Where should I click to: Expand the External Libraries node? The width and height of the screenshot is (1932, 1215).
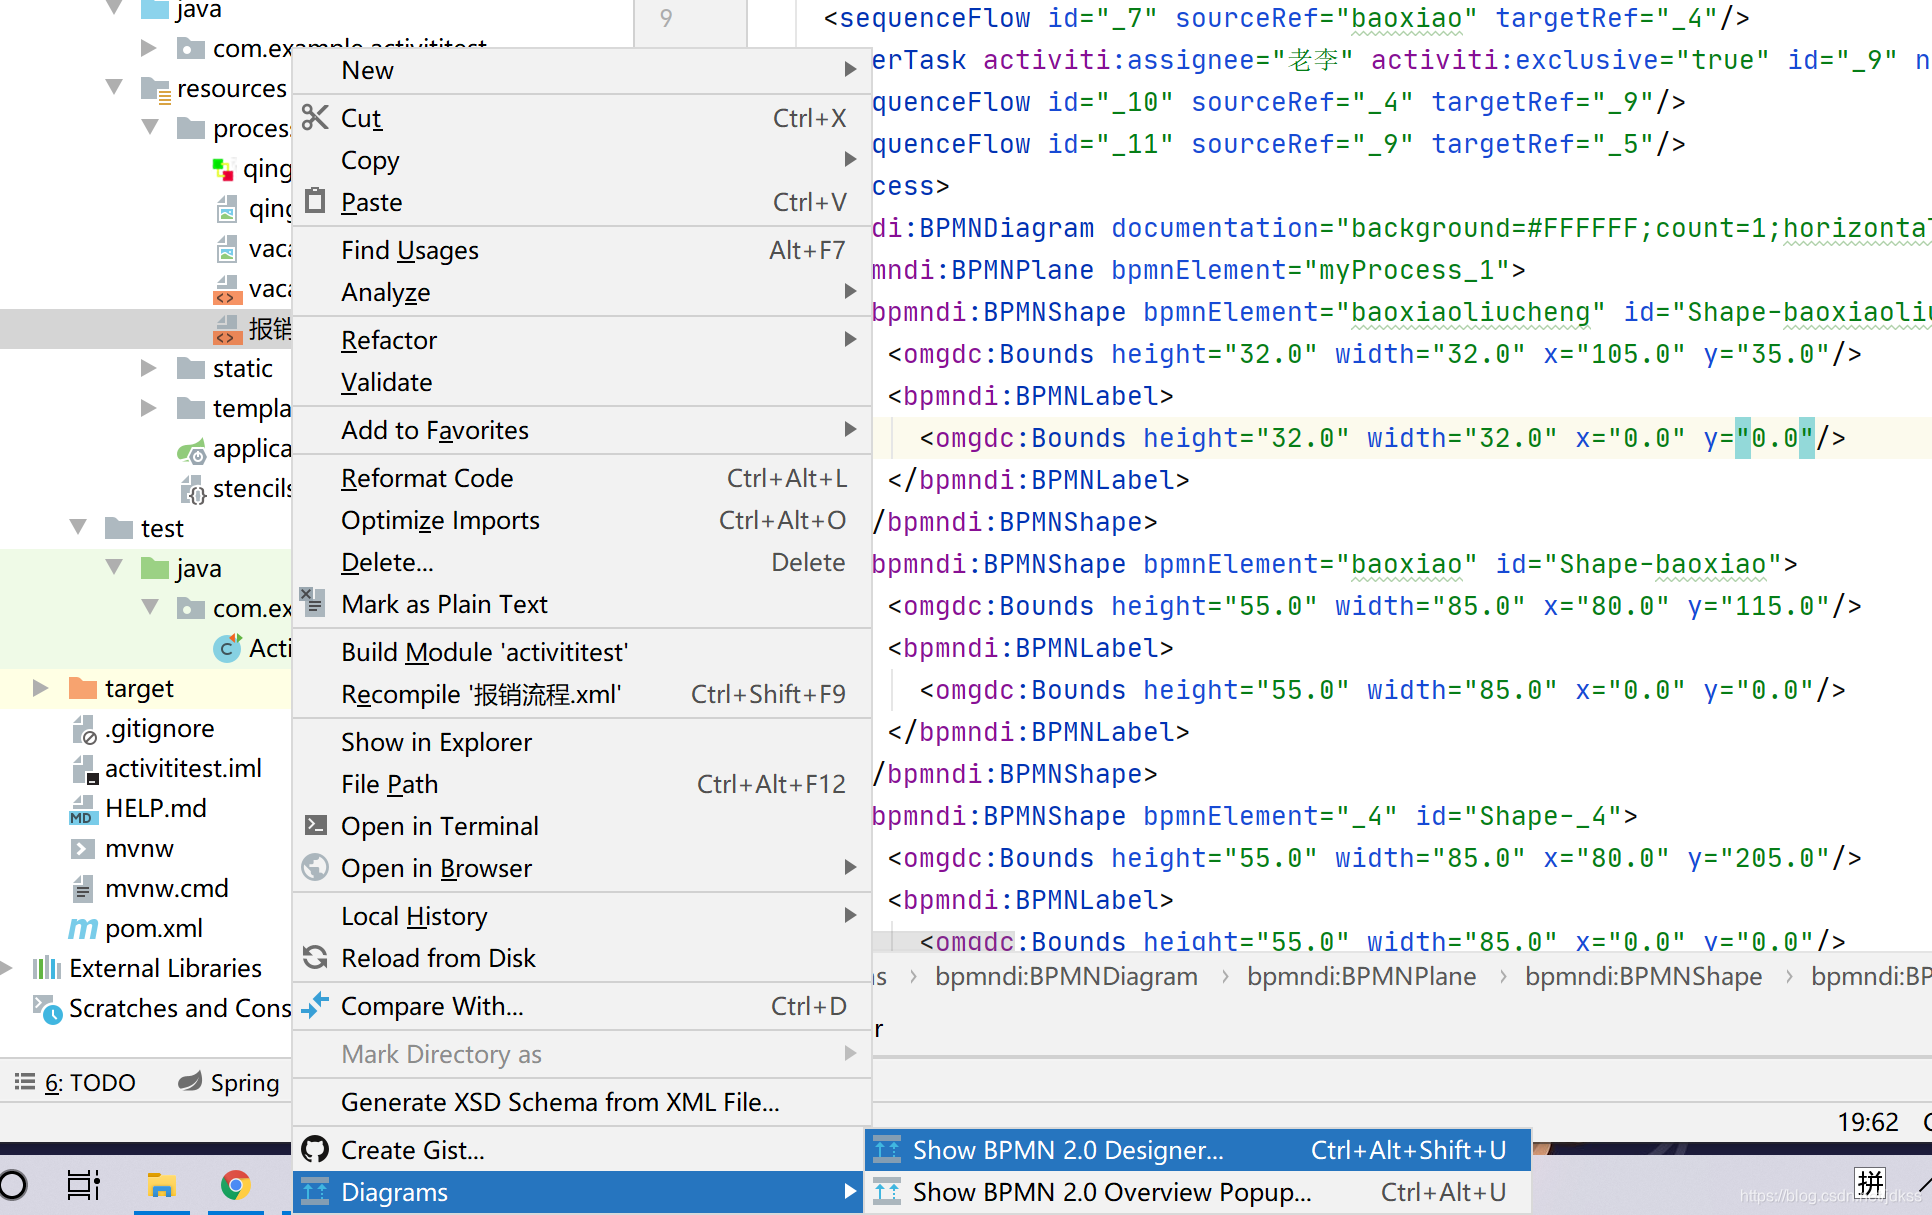tap(6, 968)
